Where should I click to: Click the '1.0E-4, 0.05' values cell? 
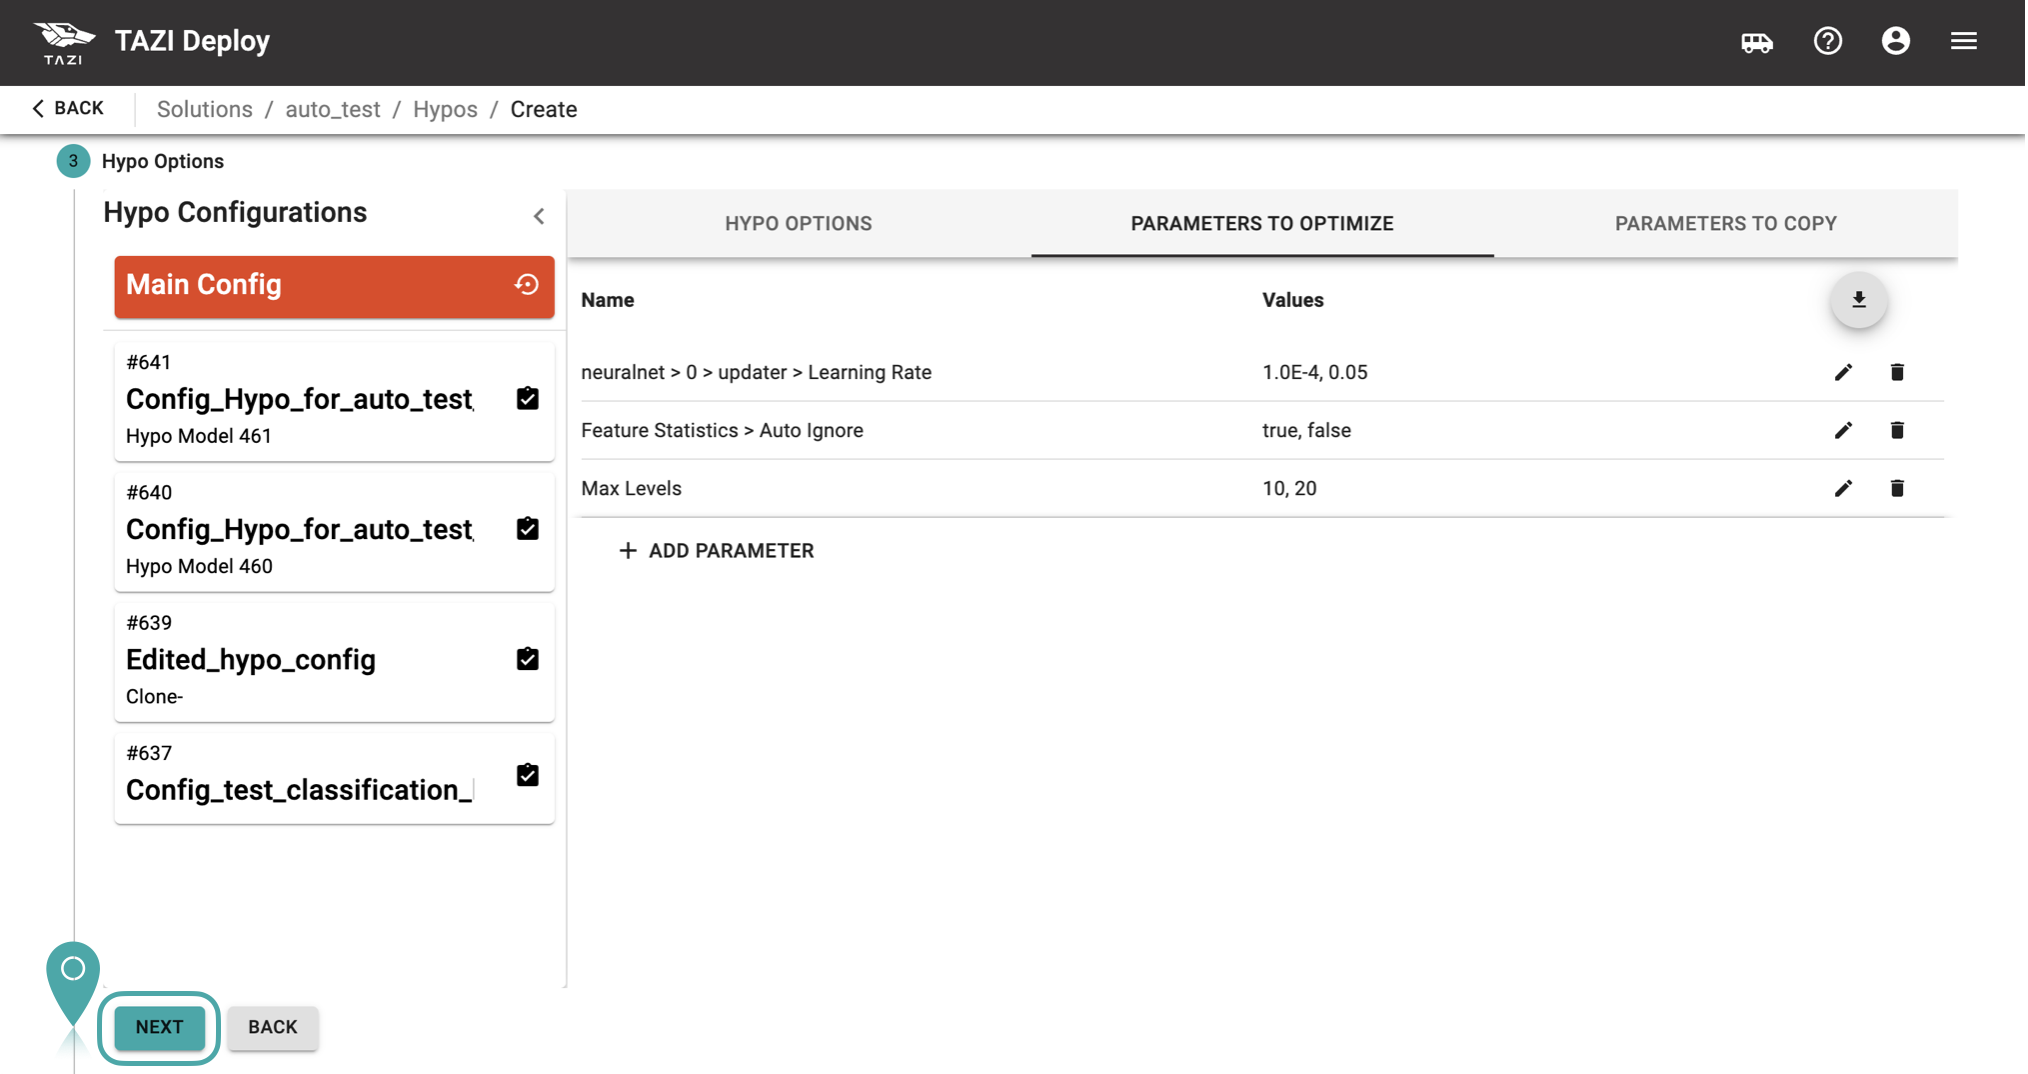[1315, 373]
